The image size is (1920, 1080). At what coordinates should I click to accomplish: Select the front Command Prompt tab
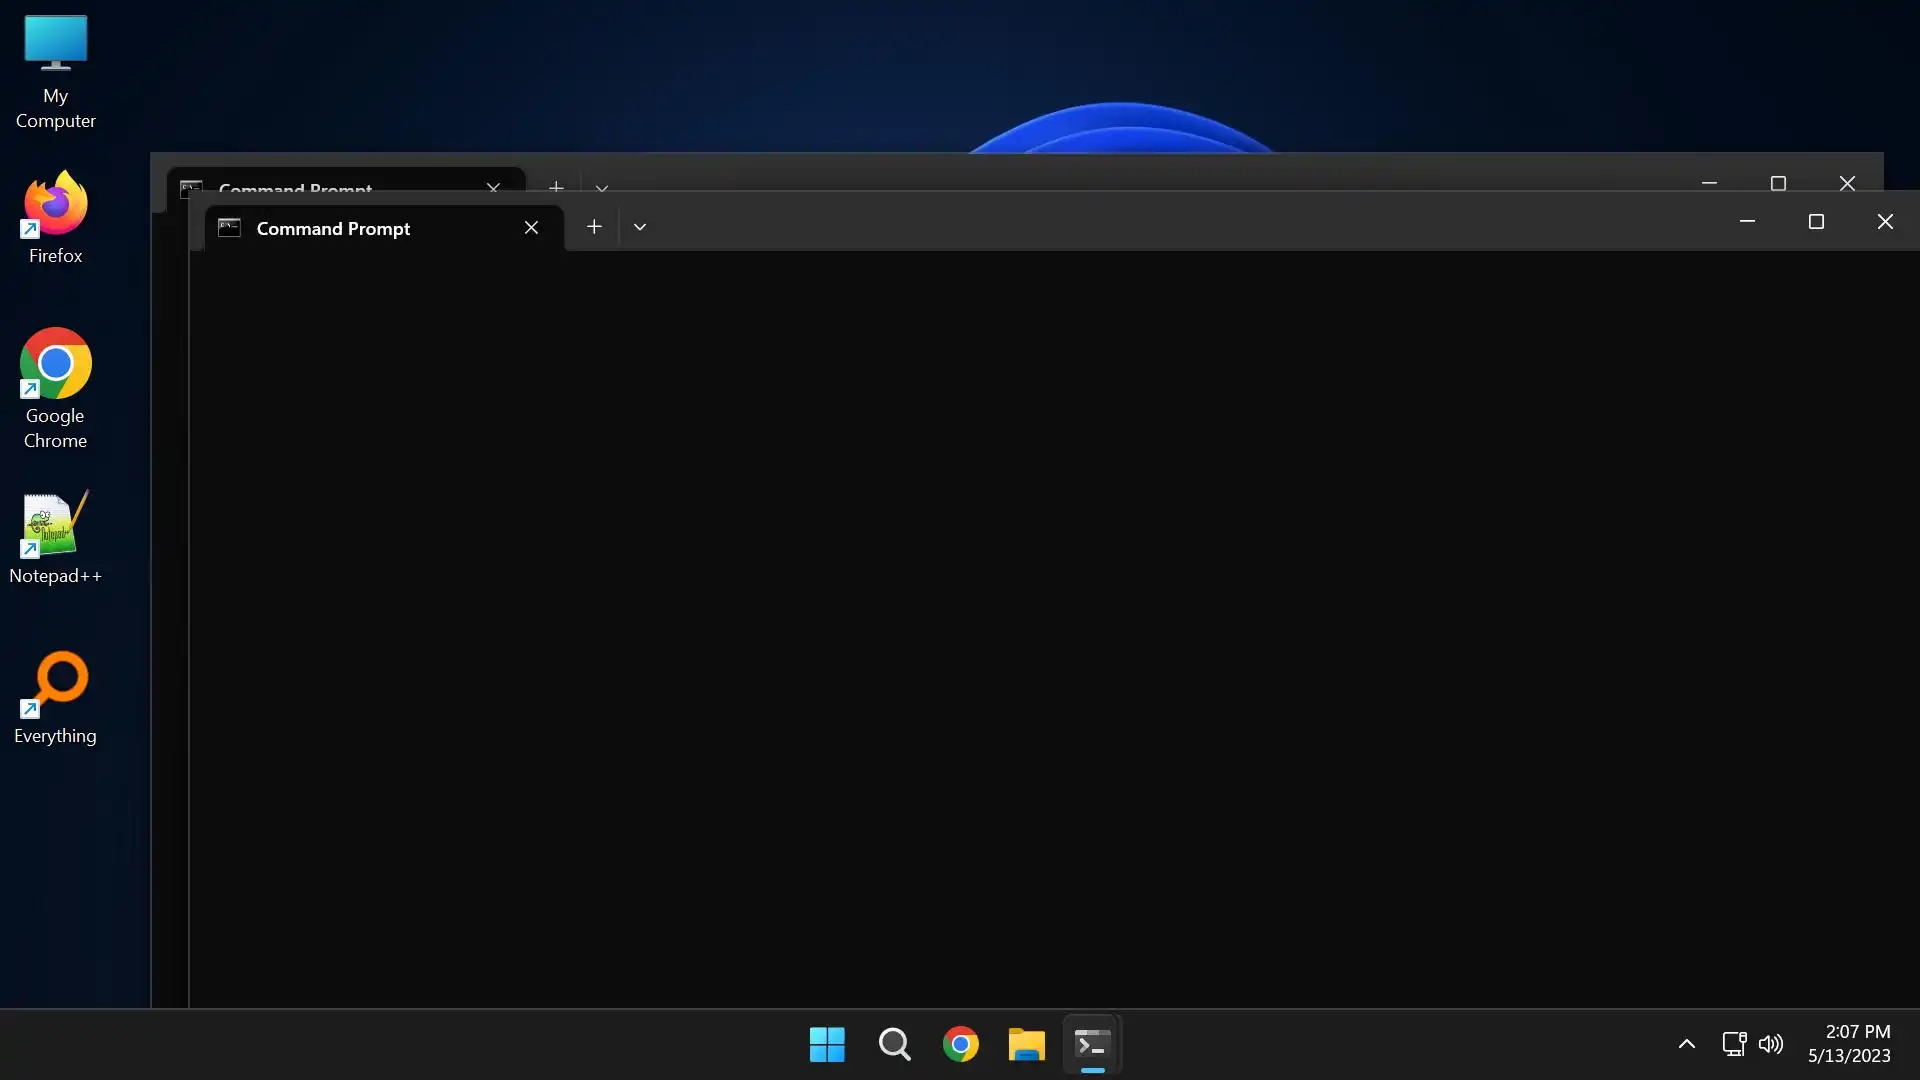360,228
